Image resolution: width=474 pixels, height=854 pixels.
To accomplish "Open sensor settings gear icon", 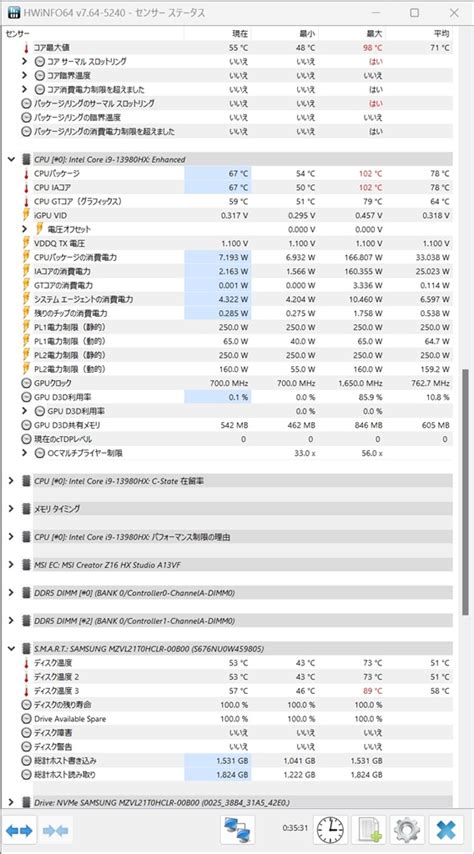I will tap(406, 831).
